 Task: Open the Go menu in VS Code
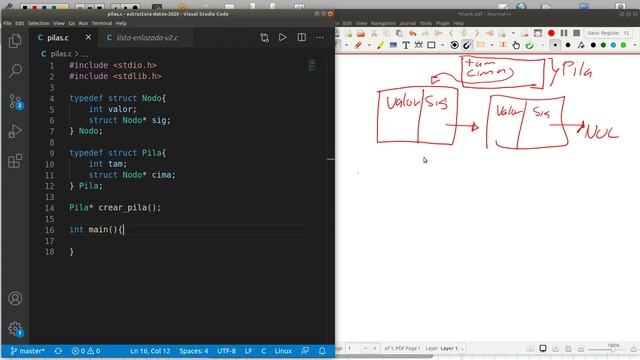click(72, 23)
